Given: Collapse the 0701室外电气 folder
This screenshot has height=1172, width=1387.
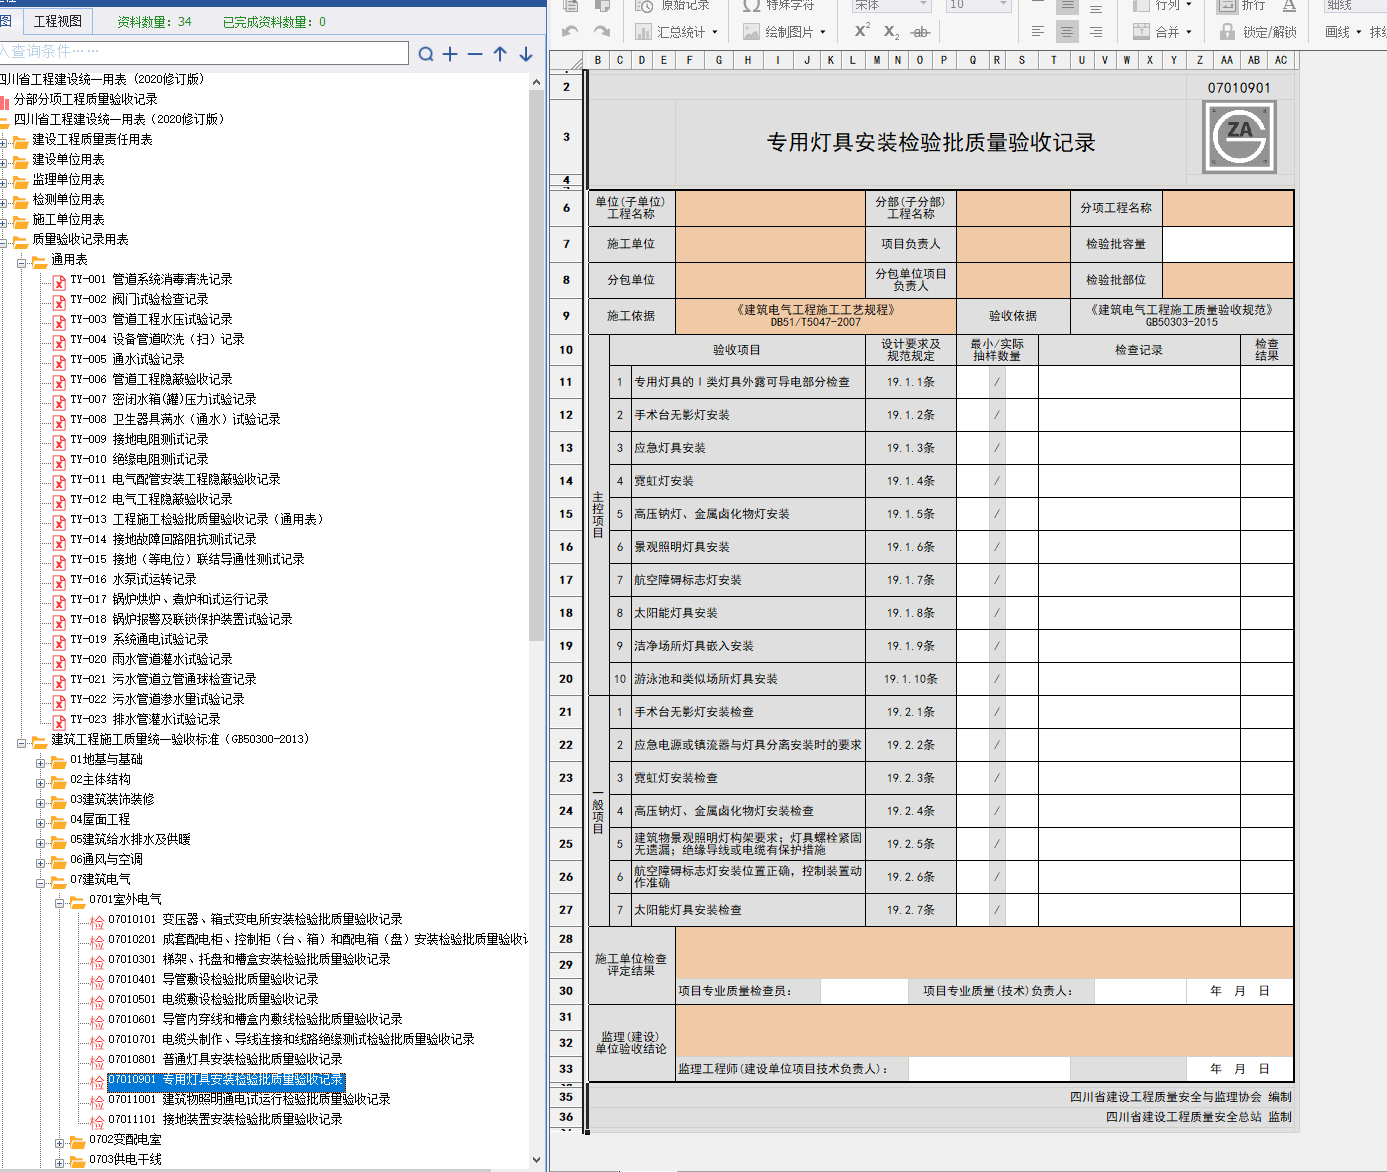Looking at the screenshot, I should coord(60,902).
